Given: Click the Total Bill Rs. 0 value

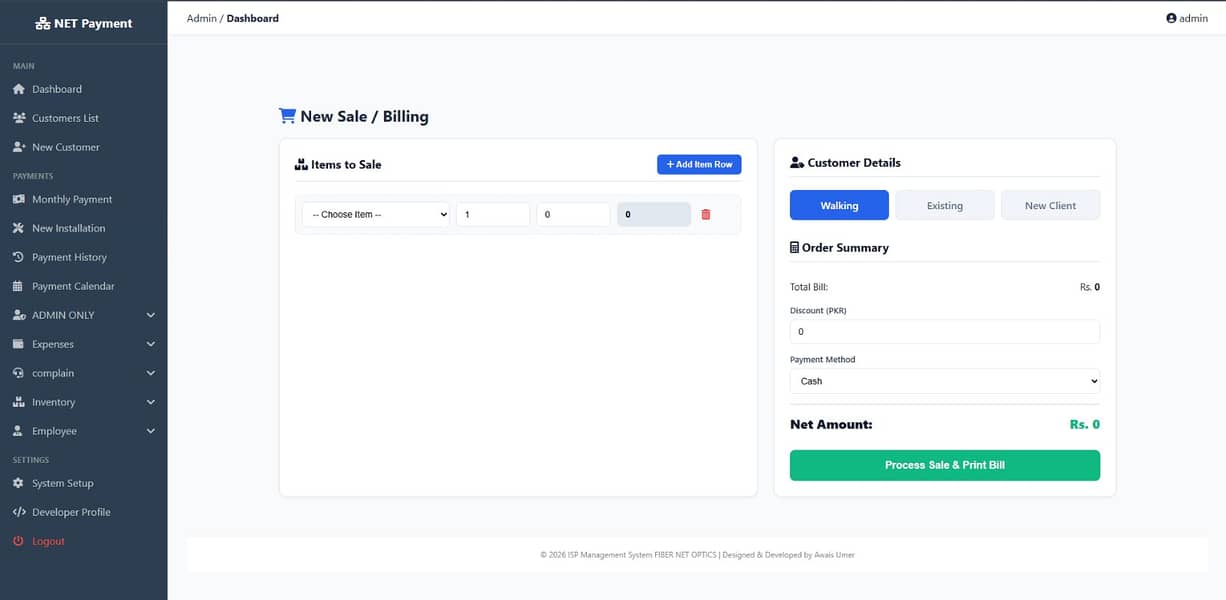Looking at the screenshot, I should [1090, 287].
